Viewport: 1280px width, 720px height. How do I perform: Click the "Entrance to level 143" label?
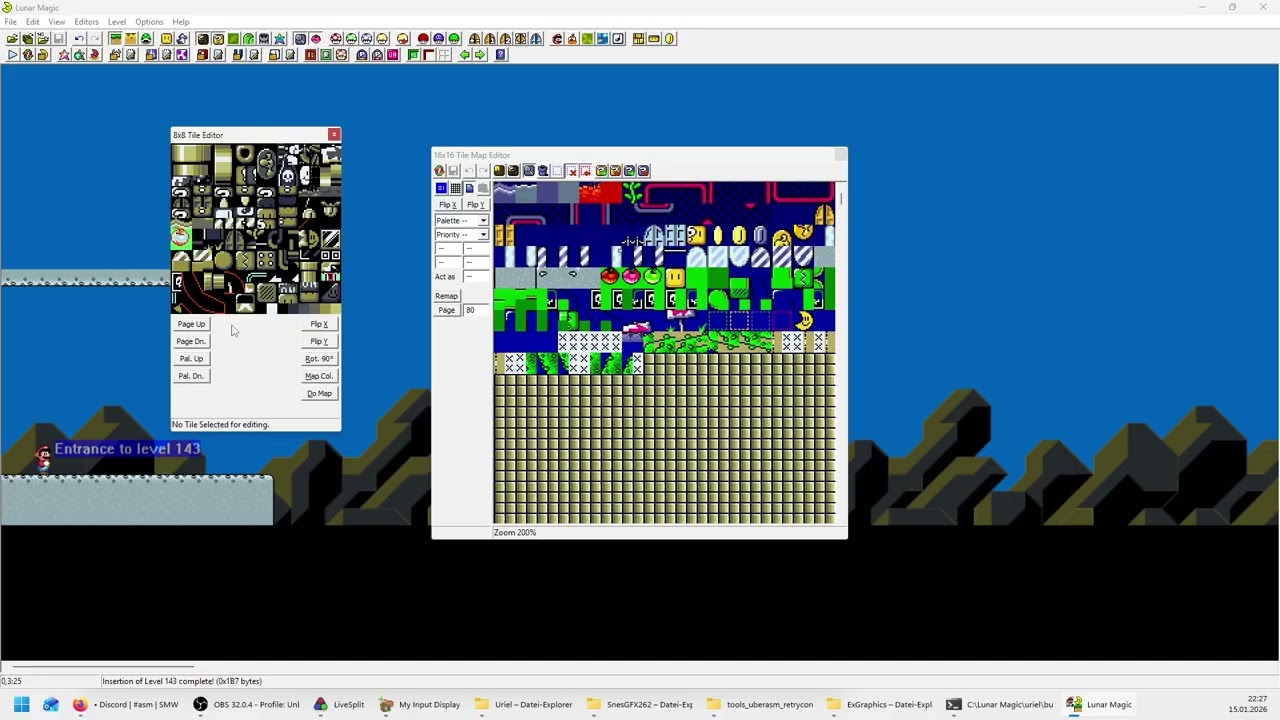click(128, 449)
